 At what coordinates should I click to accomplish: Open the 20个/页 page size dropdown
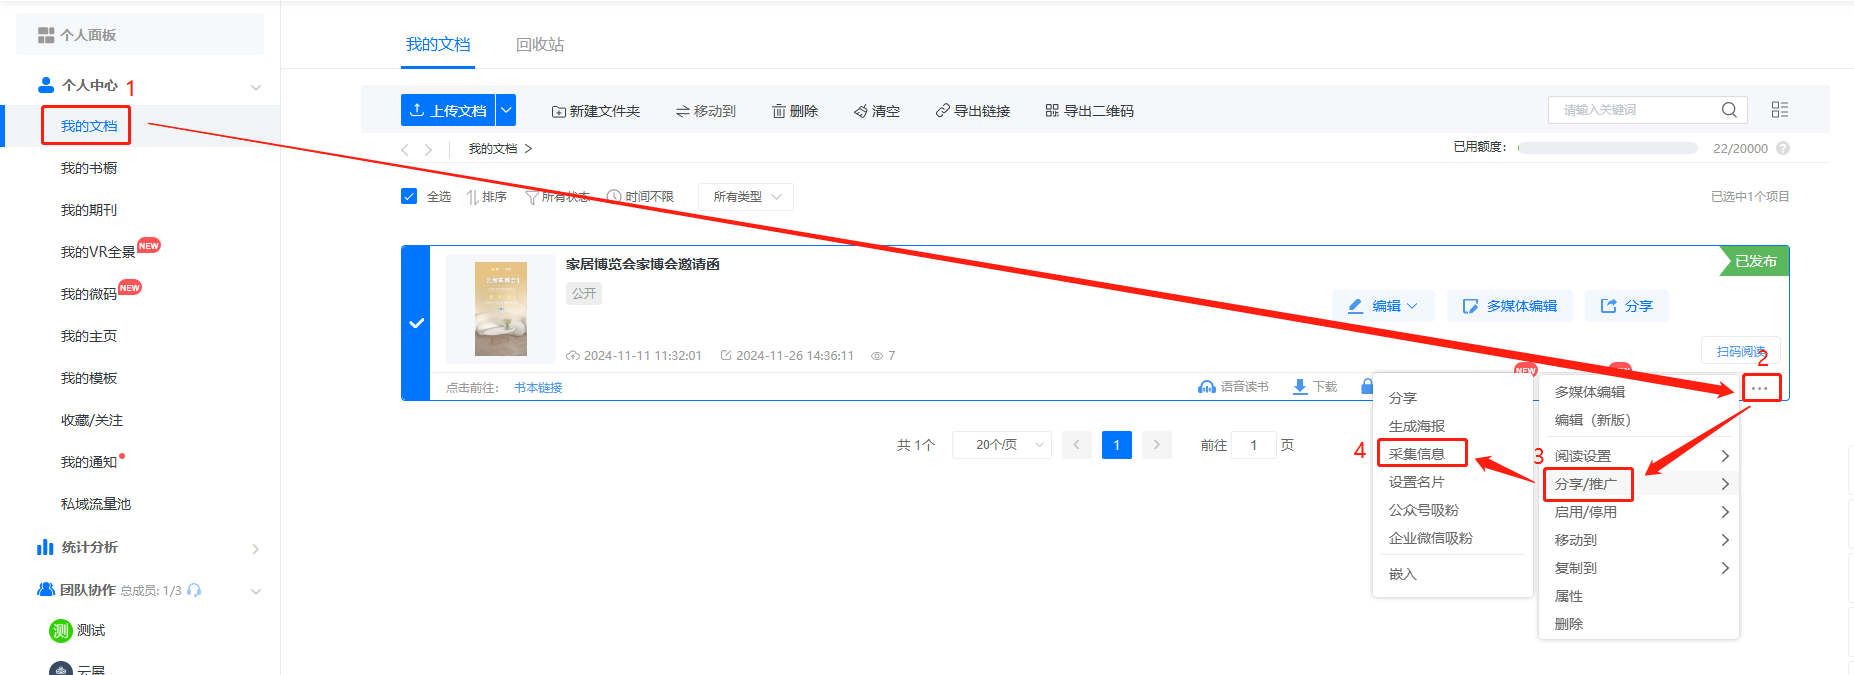1001,445
